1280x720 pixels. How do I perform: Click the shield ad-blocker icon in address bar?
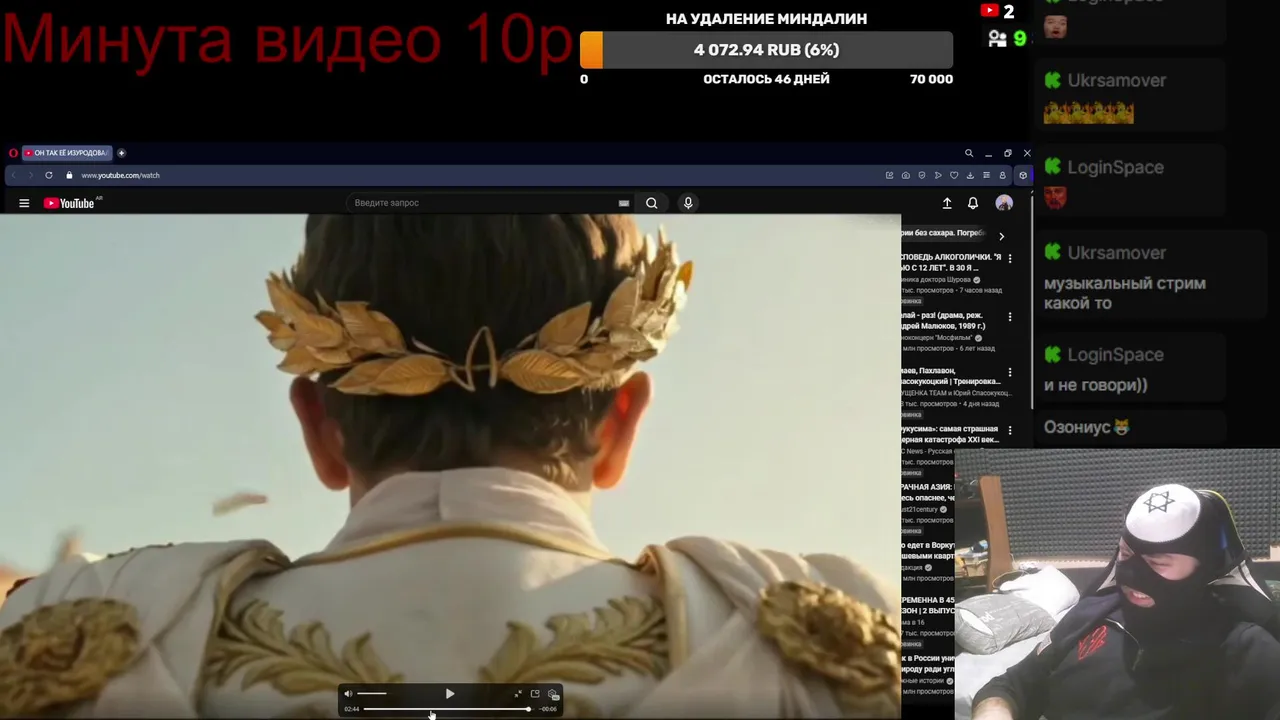click(x=922, y=175)
